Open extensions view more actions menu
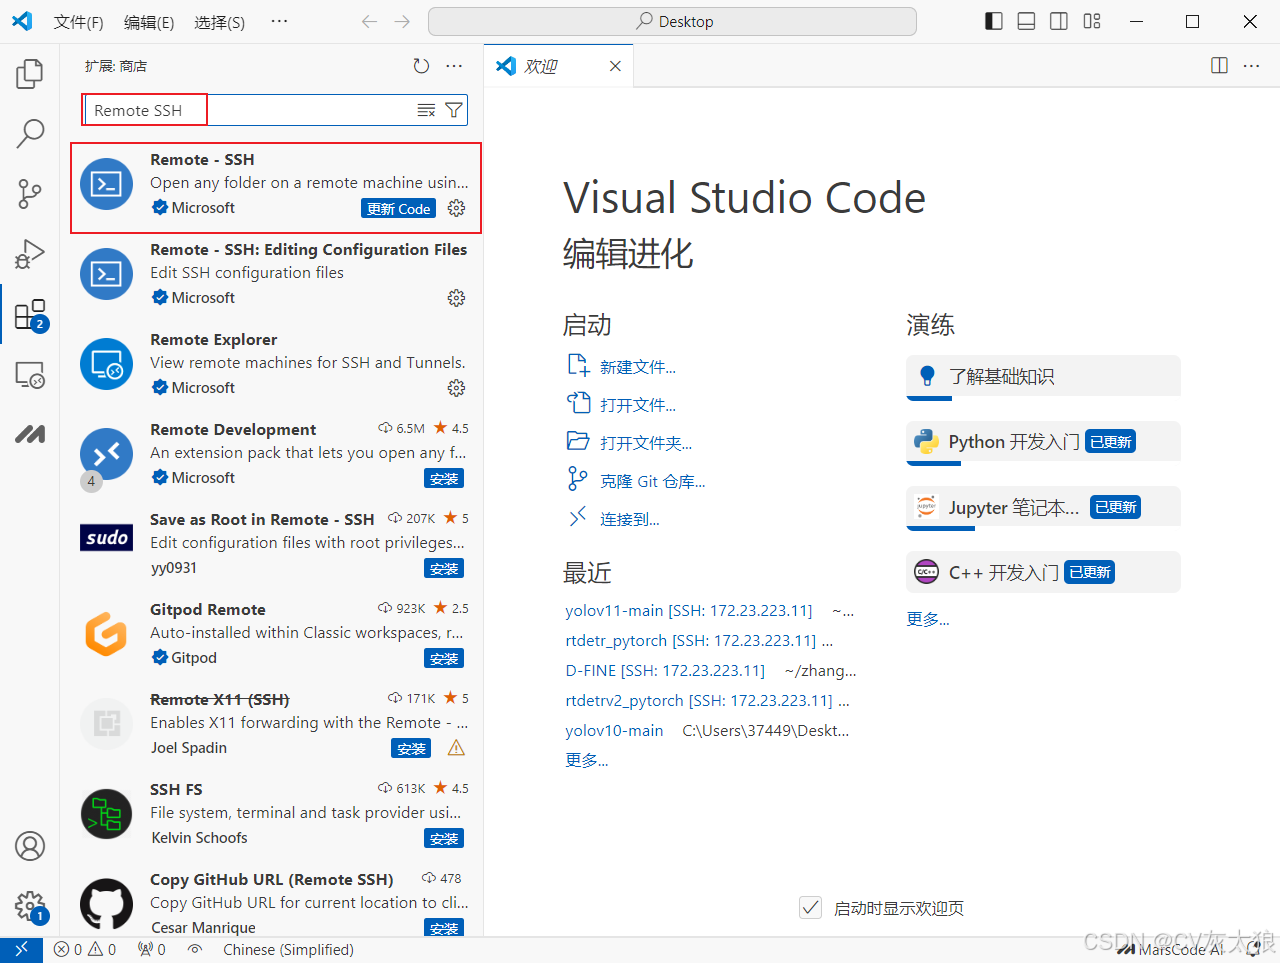The height and width of the screenshot is (963, 1280). tap(454, 66)
